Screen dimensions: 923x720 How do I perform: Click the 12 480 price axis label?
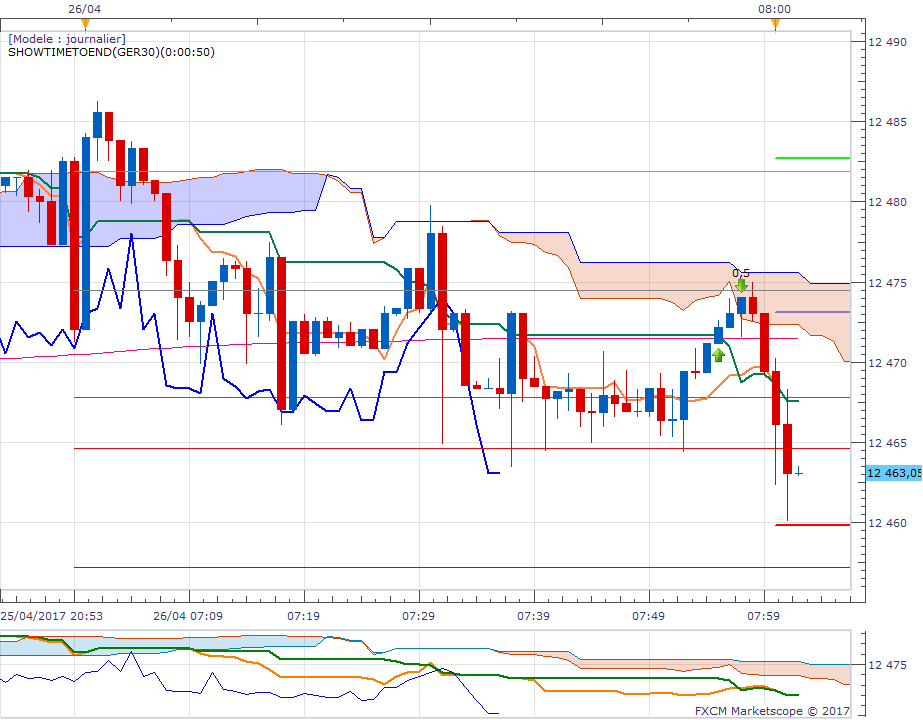click(888, 202)
